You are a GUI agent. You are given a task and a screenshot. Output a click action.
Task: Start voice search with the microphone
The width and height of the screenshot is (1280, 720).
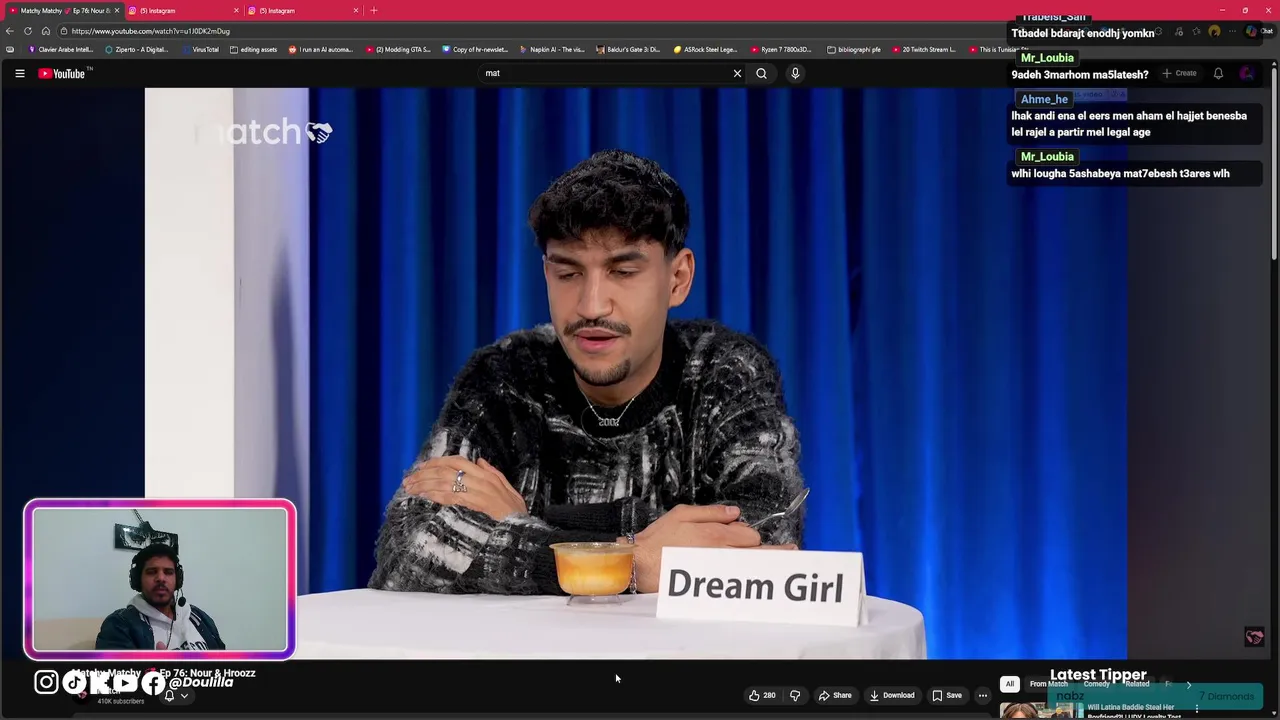click(795, 73)
